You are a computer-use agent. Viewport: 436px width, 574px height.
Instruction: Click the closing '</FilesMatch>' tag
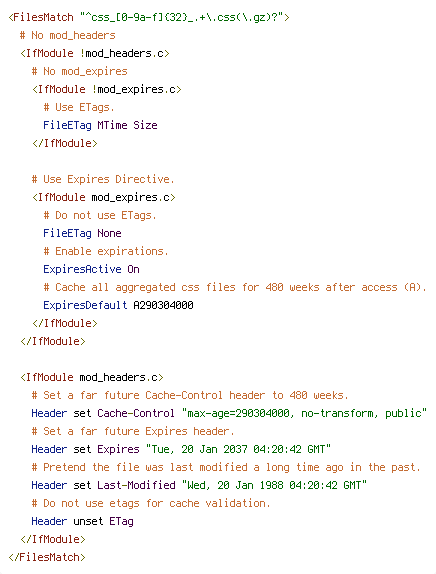(x=47, y=557)
